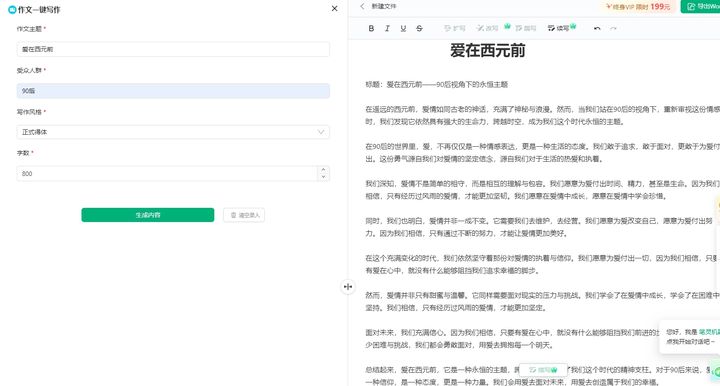Click the 清空录入 clear button
The image size is (720, 386).
[244, 215]
